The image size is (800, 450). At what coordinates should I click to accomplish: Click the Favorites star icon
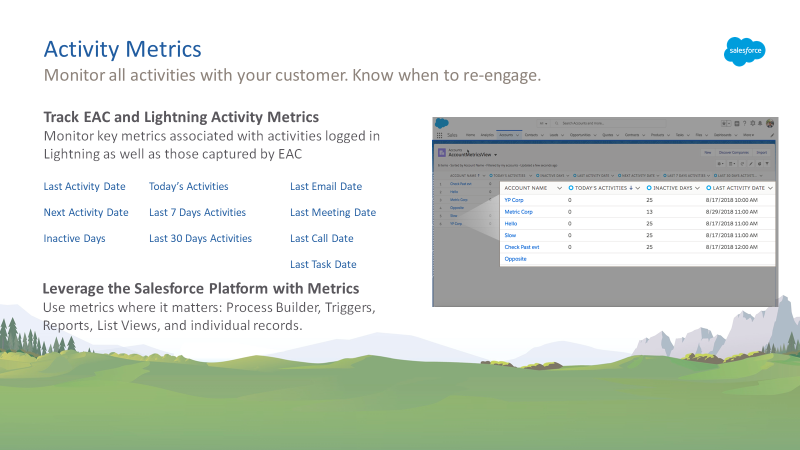(724, 123)
